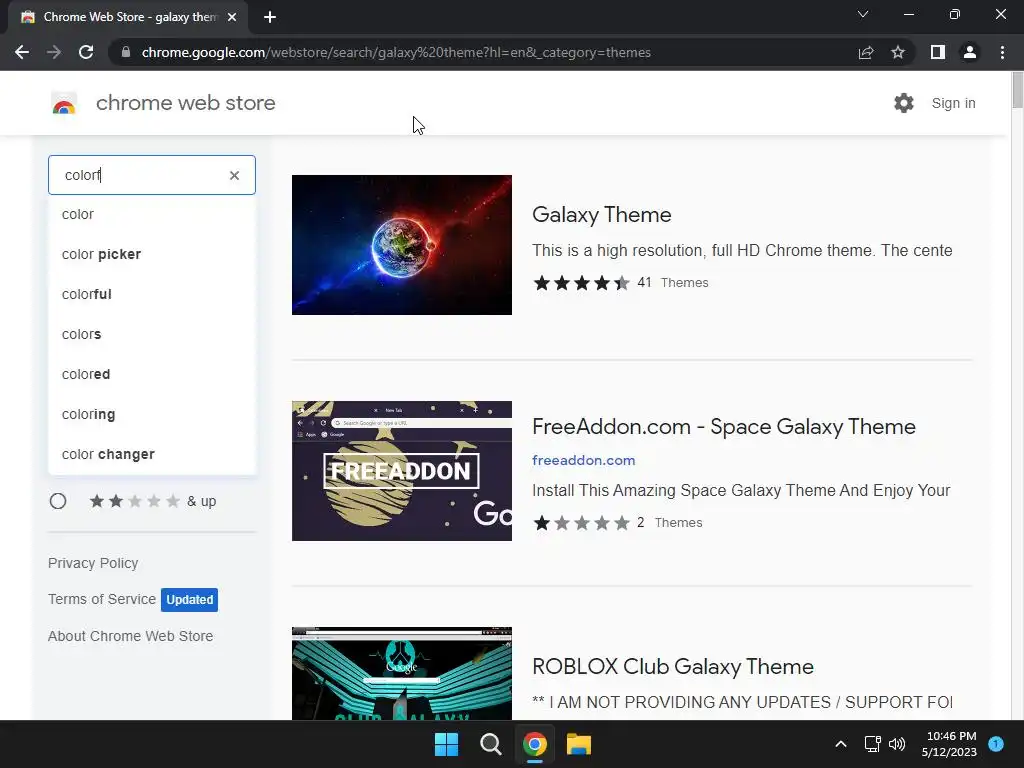Click the Chrome icon in the taskbar
The image size is (1024, 768).
[534, 744]
